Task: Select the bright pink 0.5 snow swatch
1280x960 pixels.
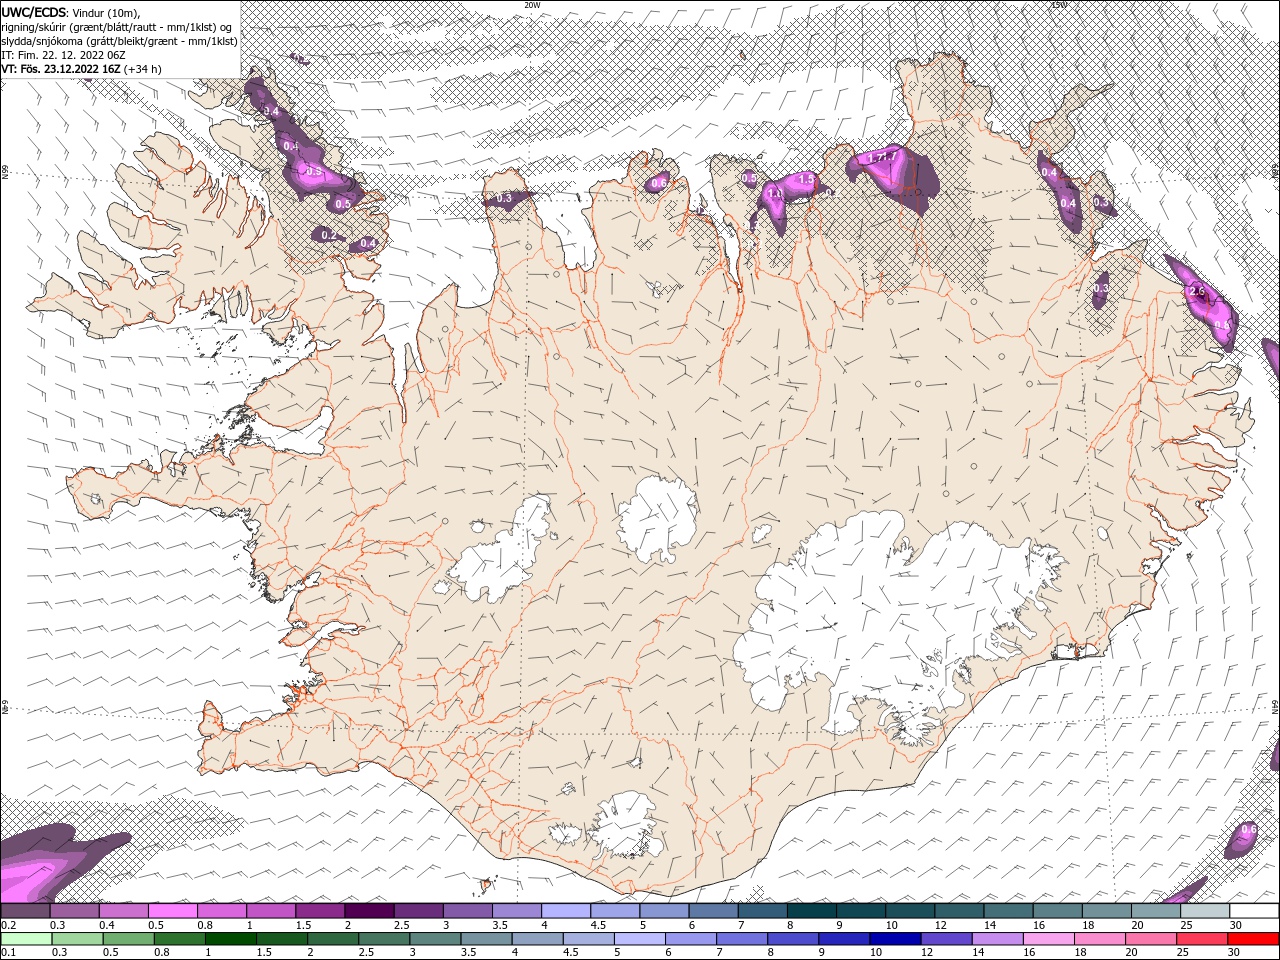Action: click(173, 911)
